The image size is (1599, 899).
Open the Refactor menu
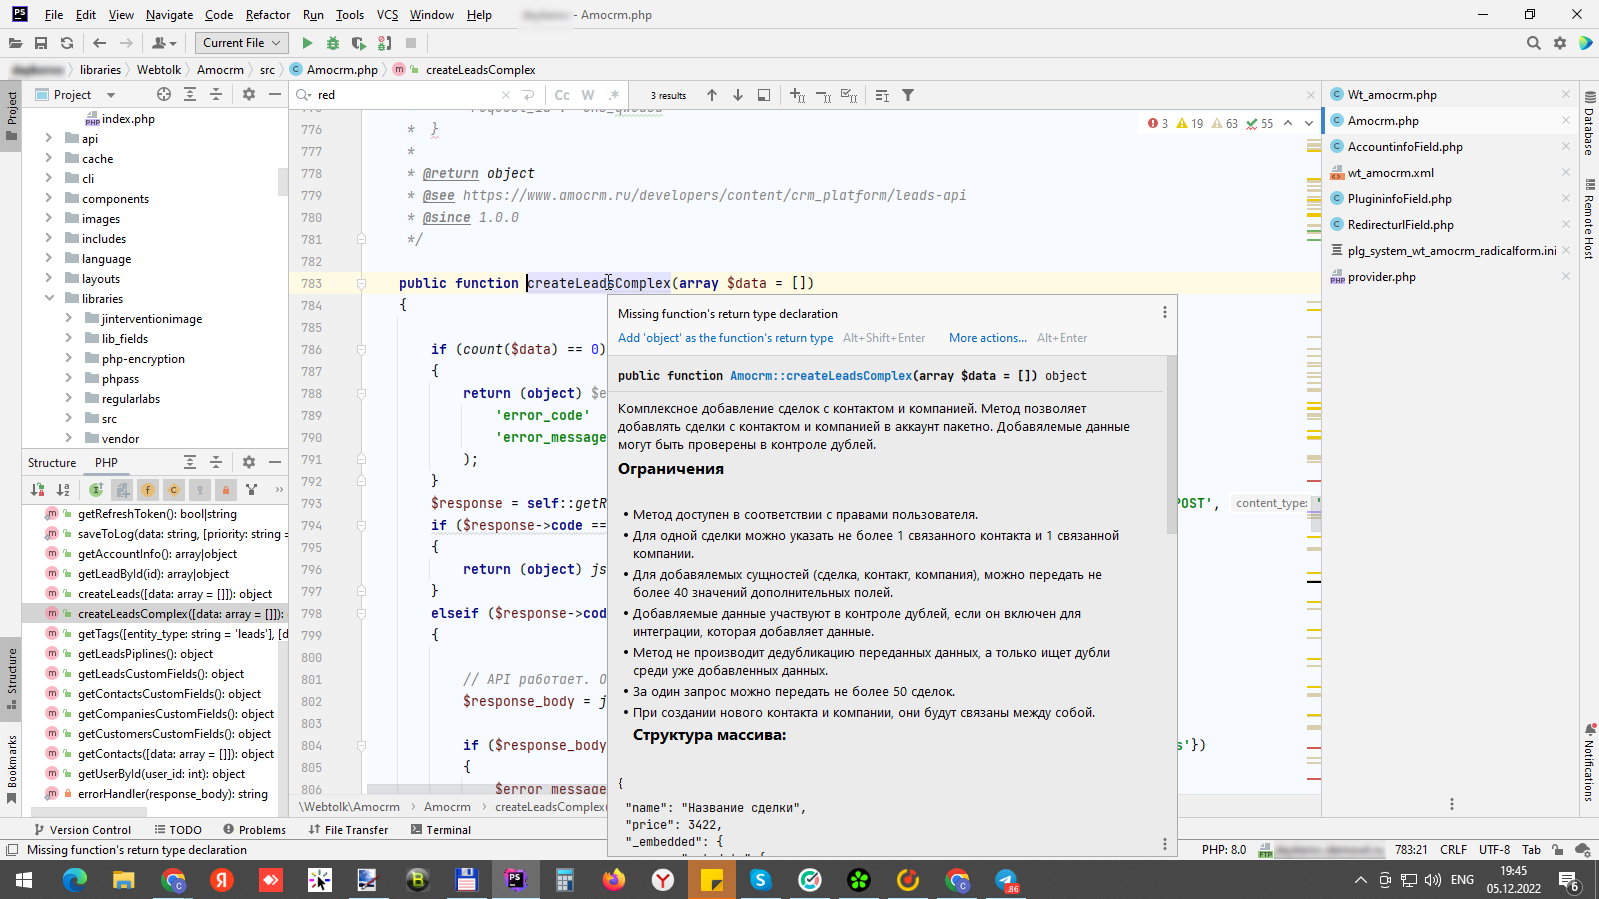pos(267,15)
